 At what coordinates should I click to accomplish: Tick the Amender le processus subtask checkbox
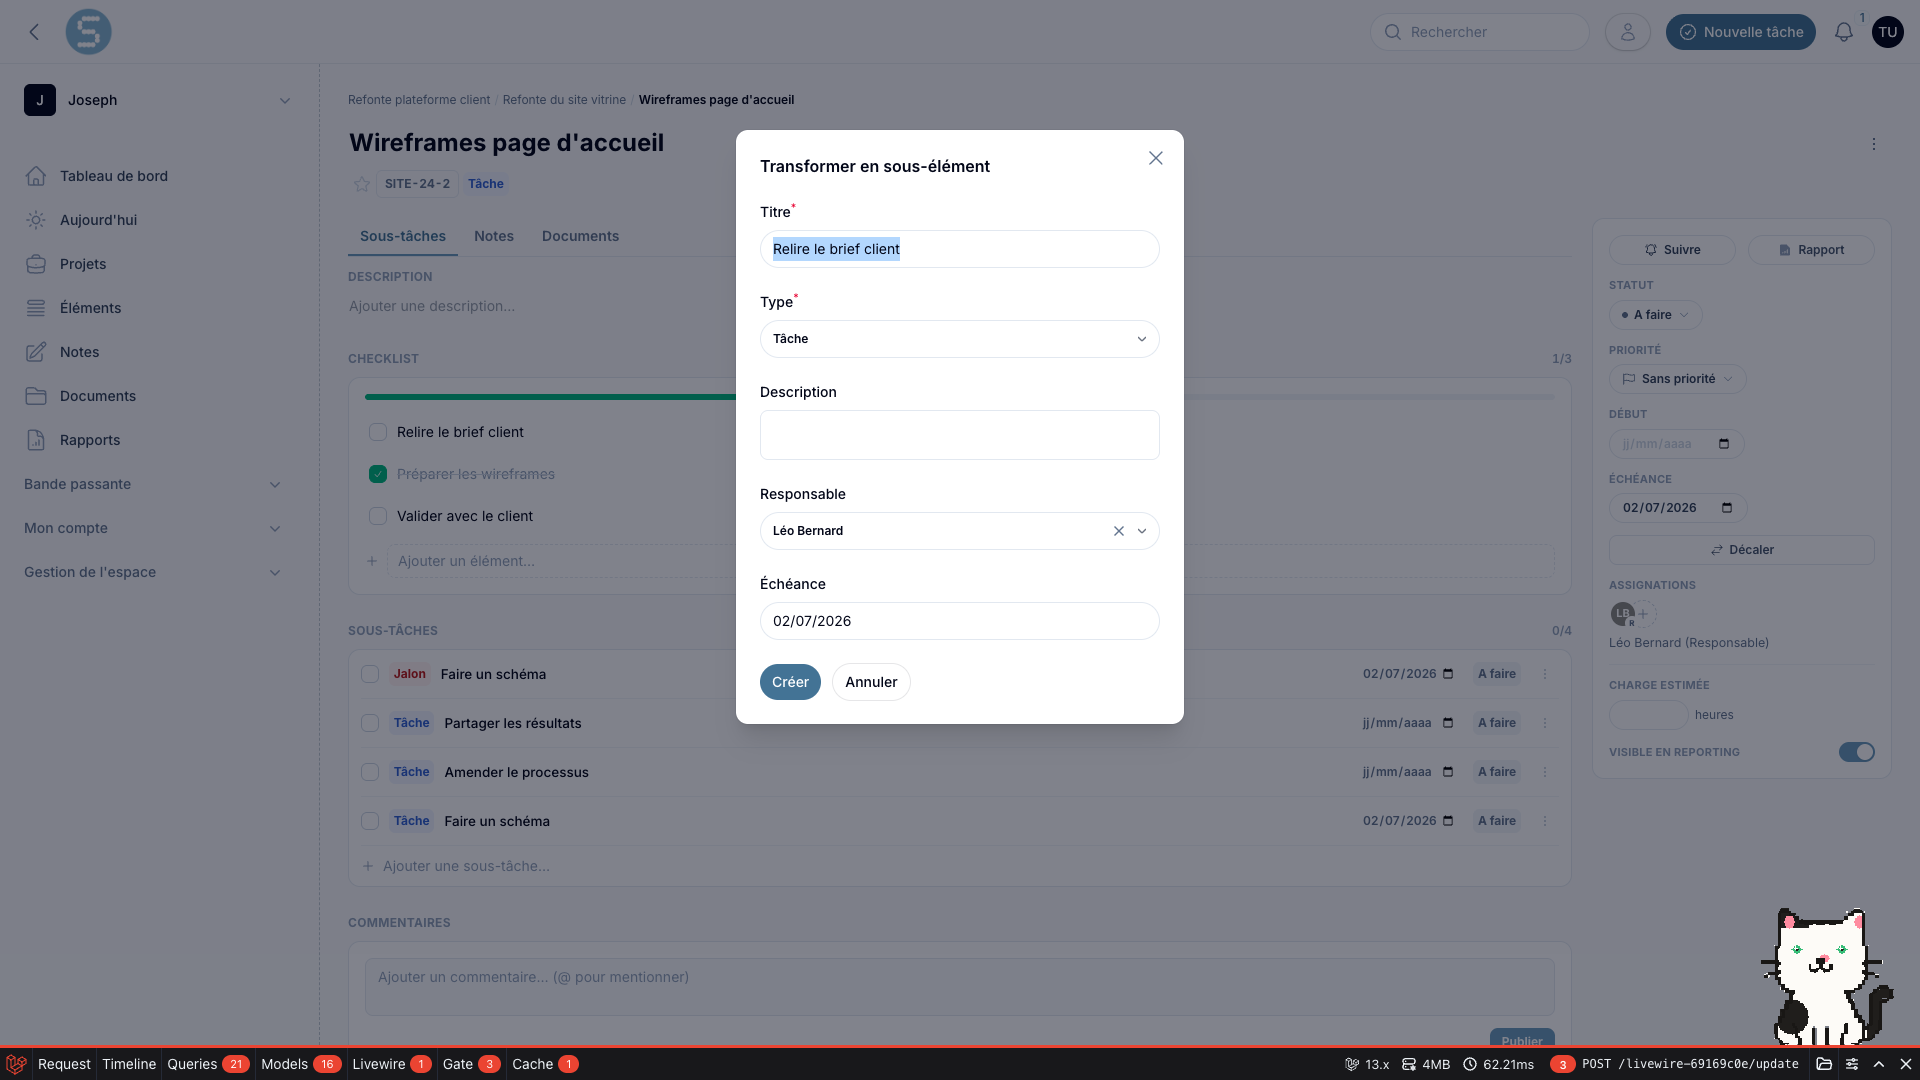pos(370,772)
